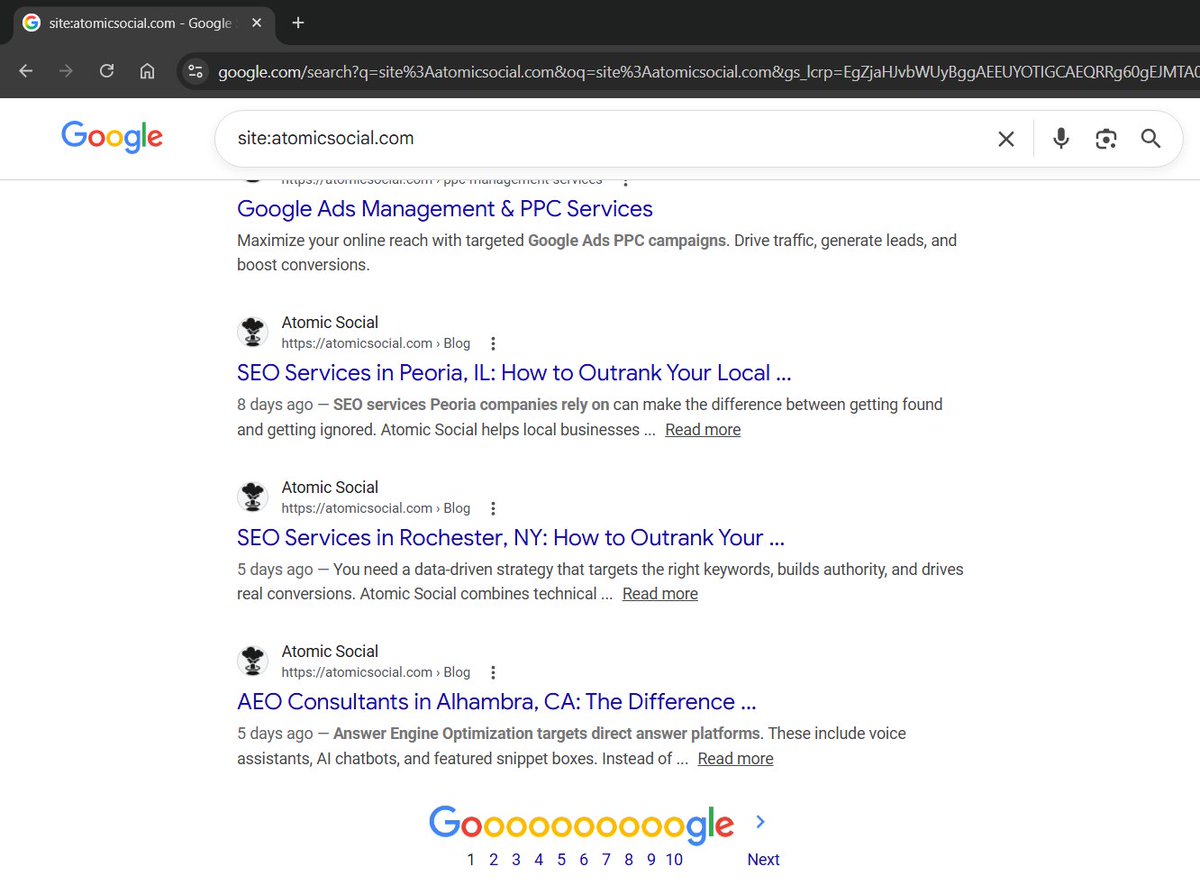Go to results page 8

click(x=629, y=860)
